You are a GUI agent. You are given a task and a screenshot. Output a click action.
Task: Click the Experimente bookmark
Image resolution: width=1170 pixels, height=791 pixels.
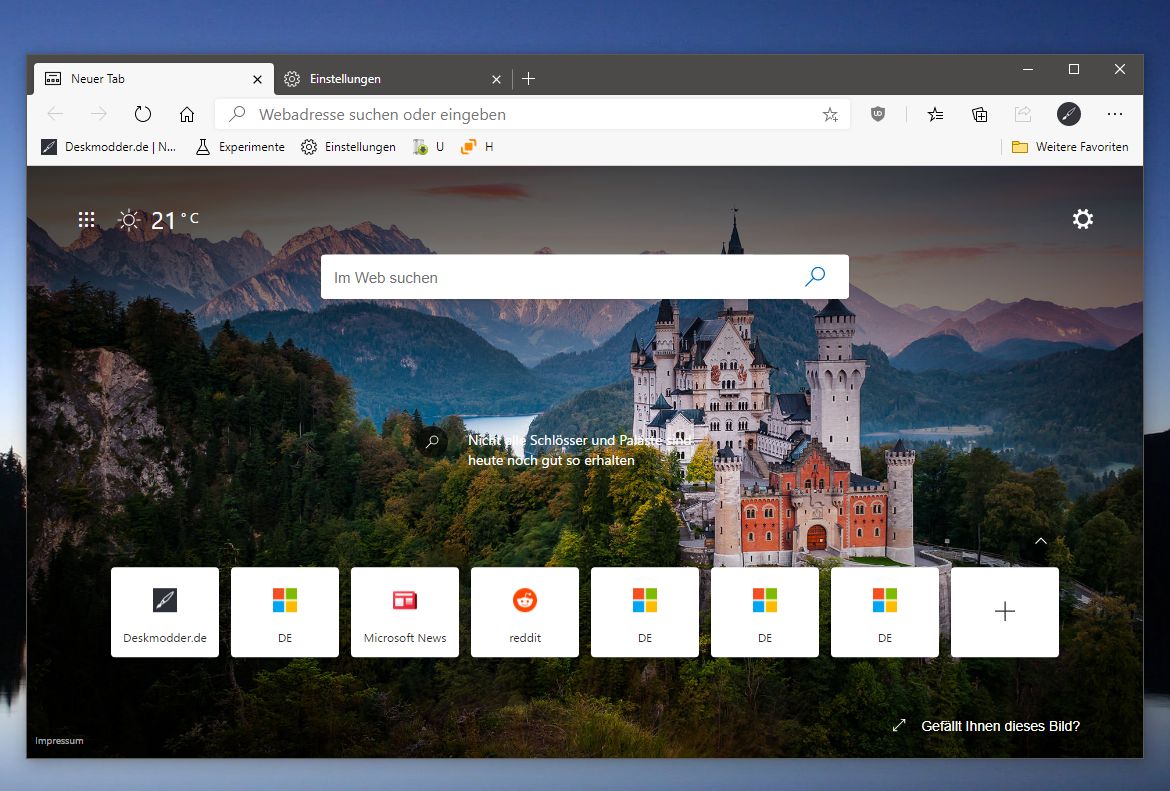240,147
